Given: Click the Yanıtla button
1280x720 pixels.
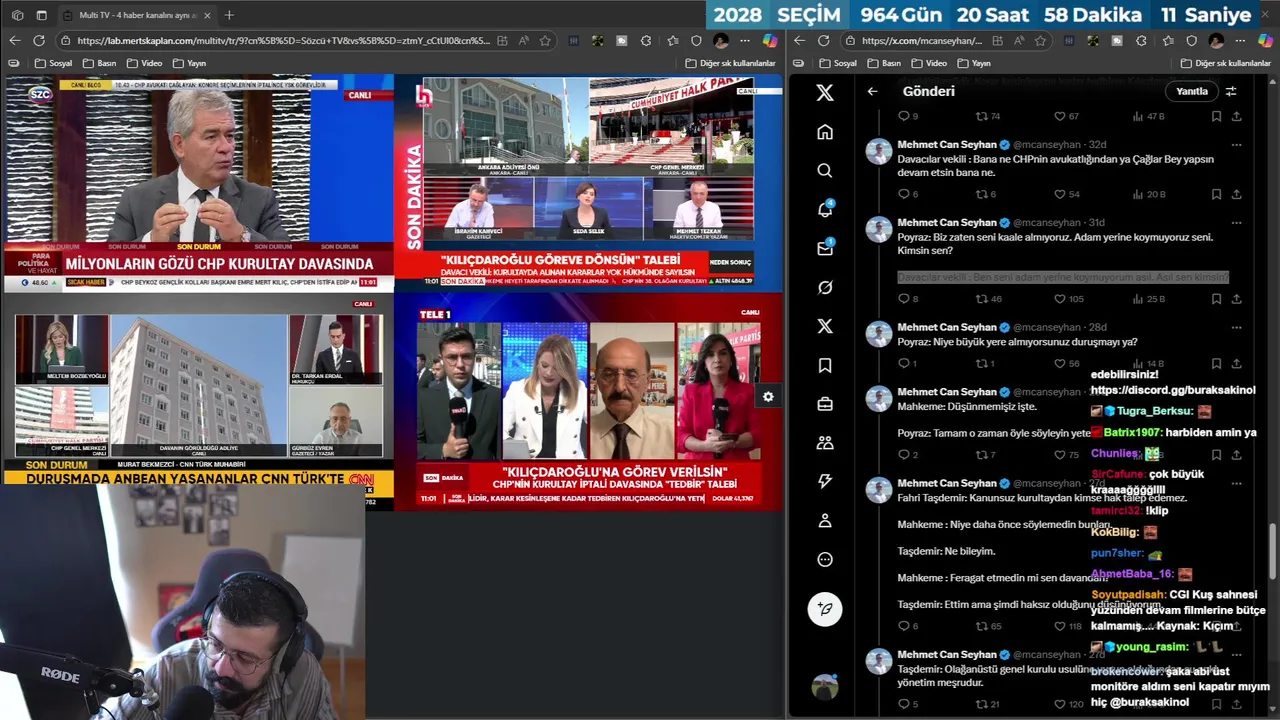Looking at the screenshot, I should click(1191, 91).
